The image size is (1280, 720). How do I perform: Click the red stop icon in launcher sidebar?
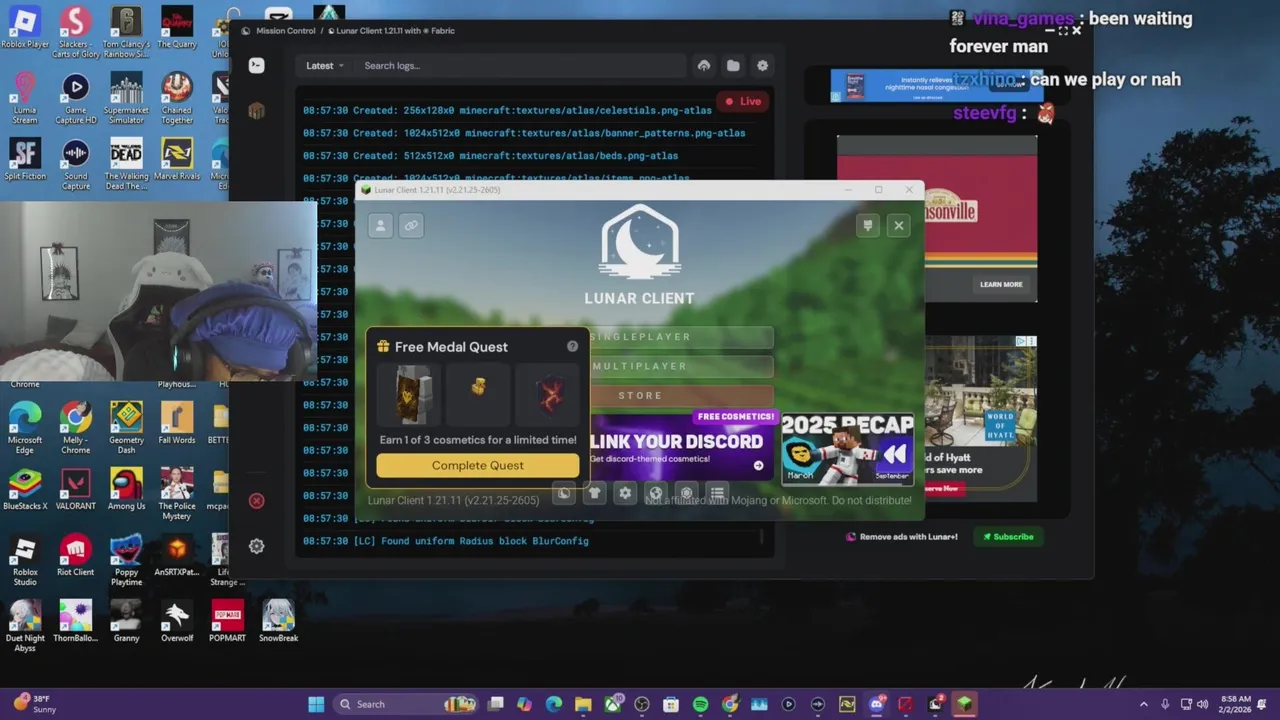257,500
